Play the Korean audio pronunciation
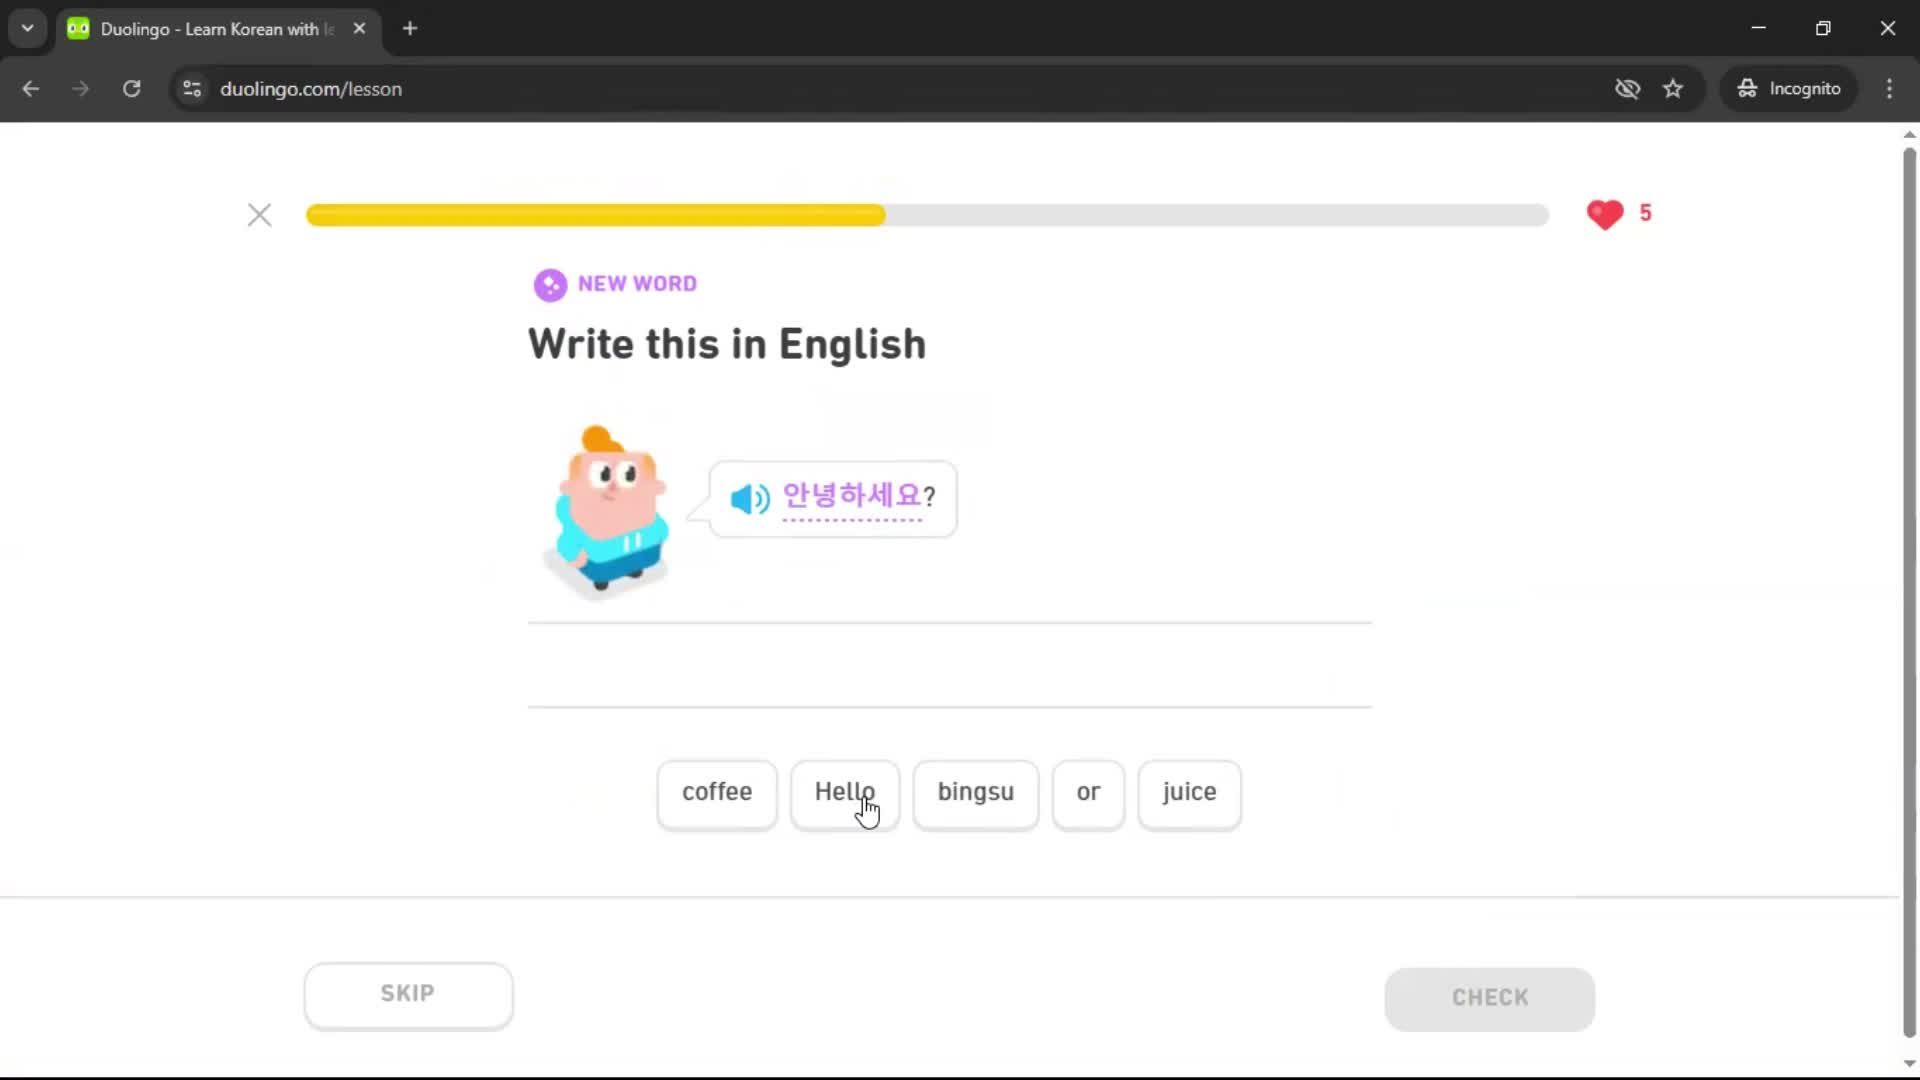 749,499
